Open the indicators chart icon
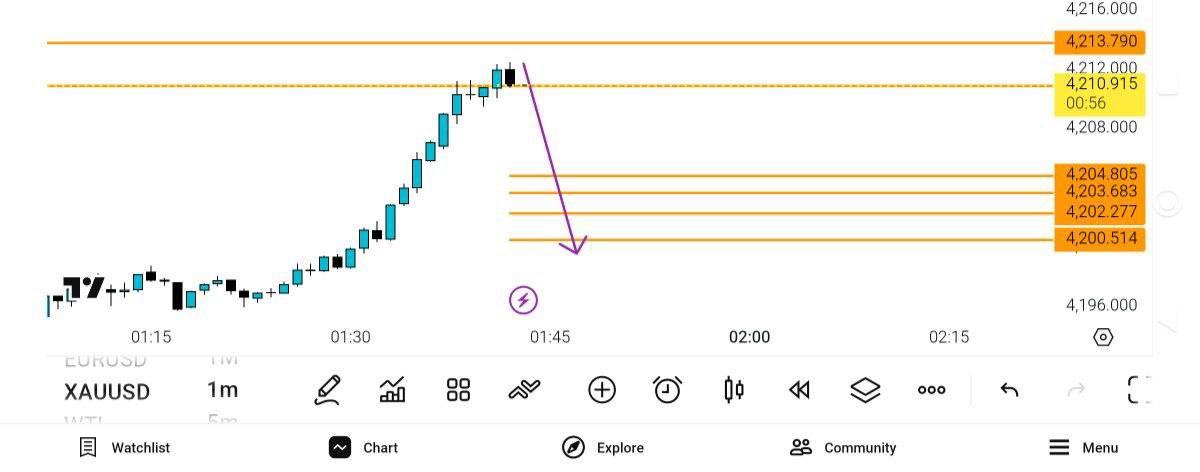This screenshot has height=472, width=1200. (393, 390)
